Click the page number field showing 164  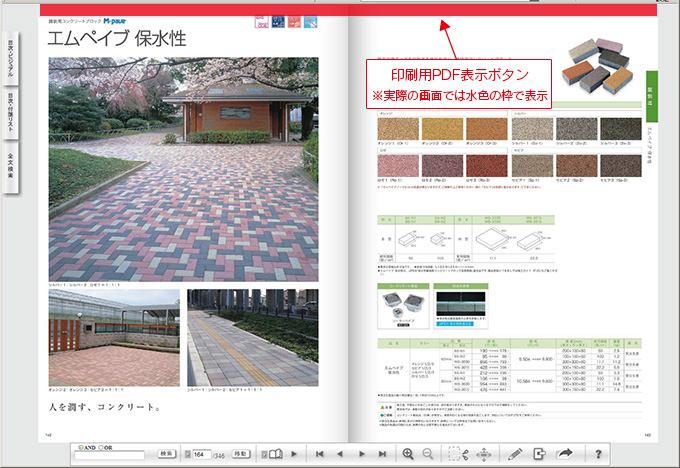point(202,454)
